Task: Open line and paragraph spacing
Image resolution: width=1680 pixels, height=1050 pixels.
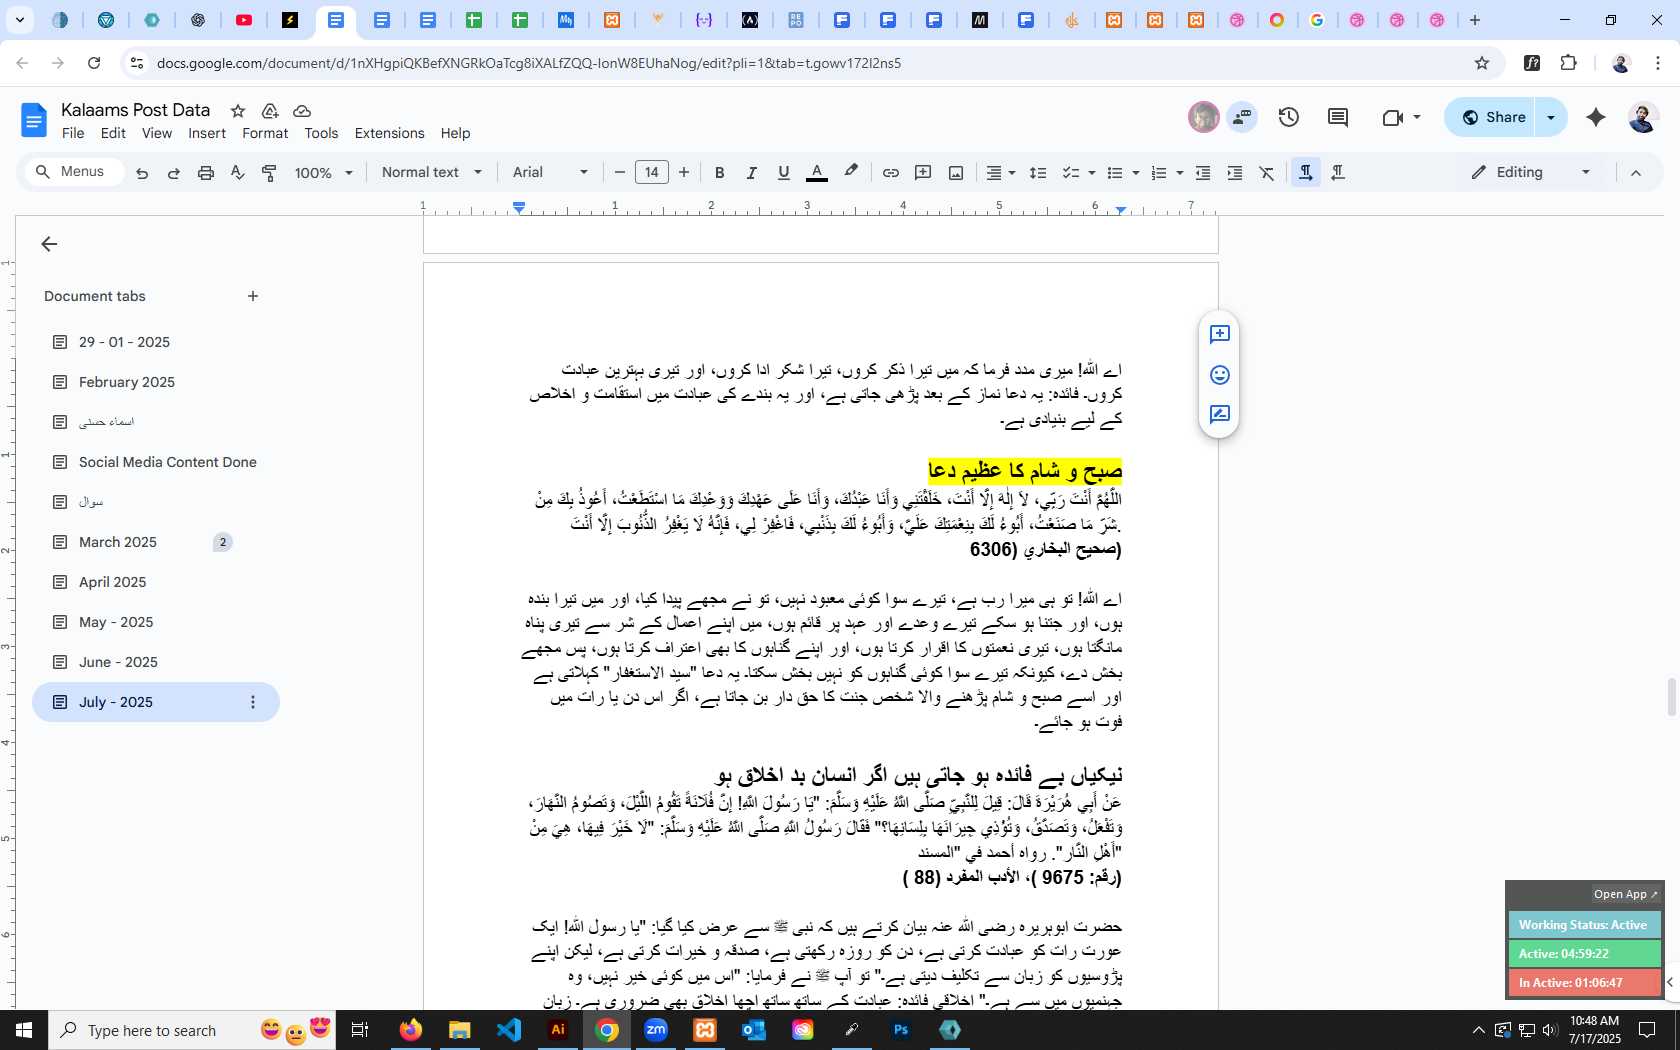Action: tap(1038, 173)
